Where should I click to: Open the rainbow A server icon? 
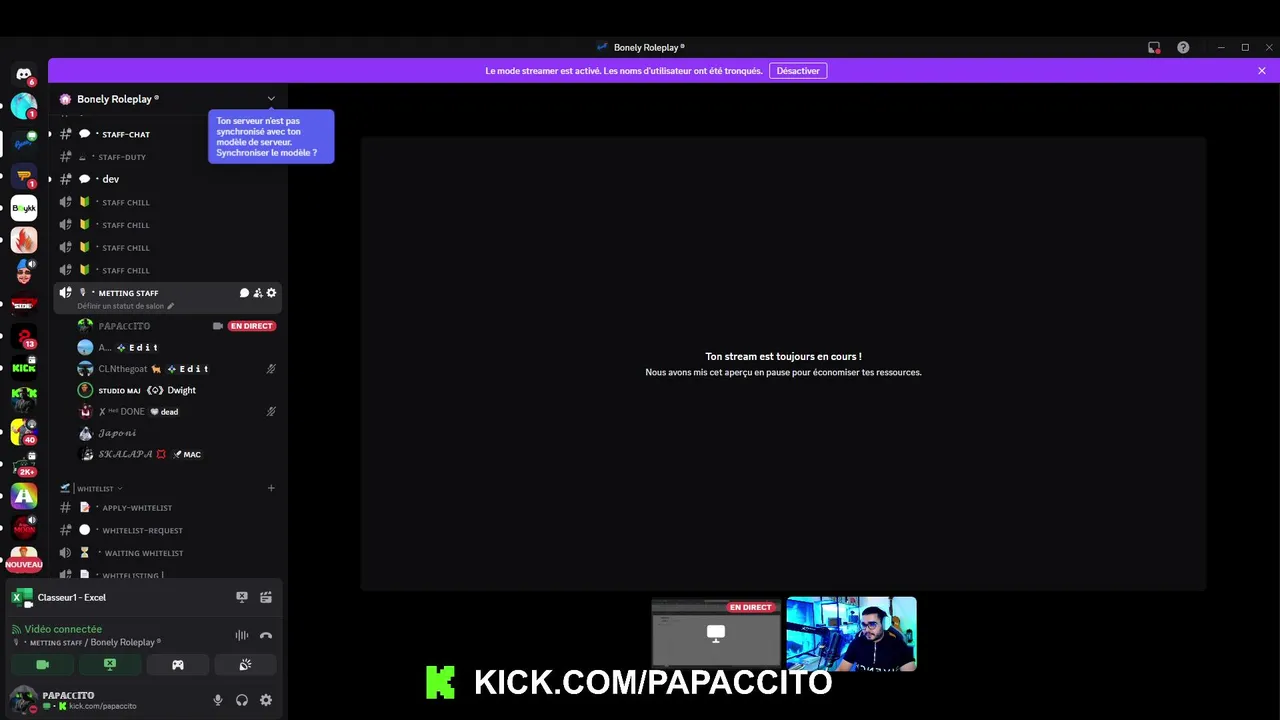(x=24, y=496)
